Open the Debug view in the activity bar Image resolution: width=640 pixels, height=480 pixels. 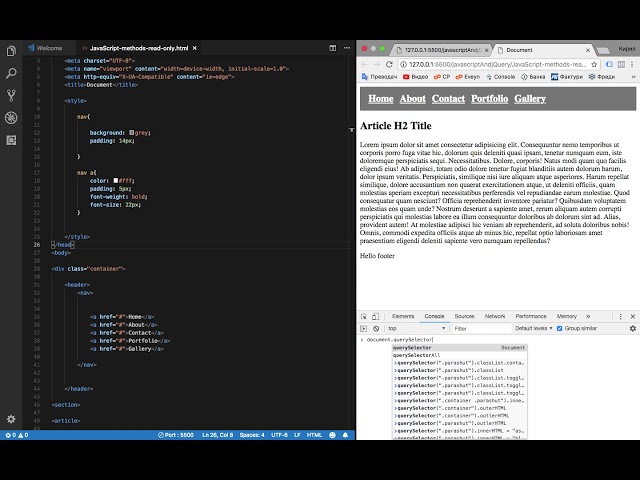(x=11, y=118)
